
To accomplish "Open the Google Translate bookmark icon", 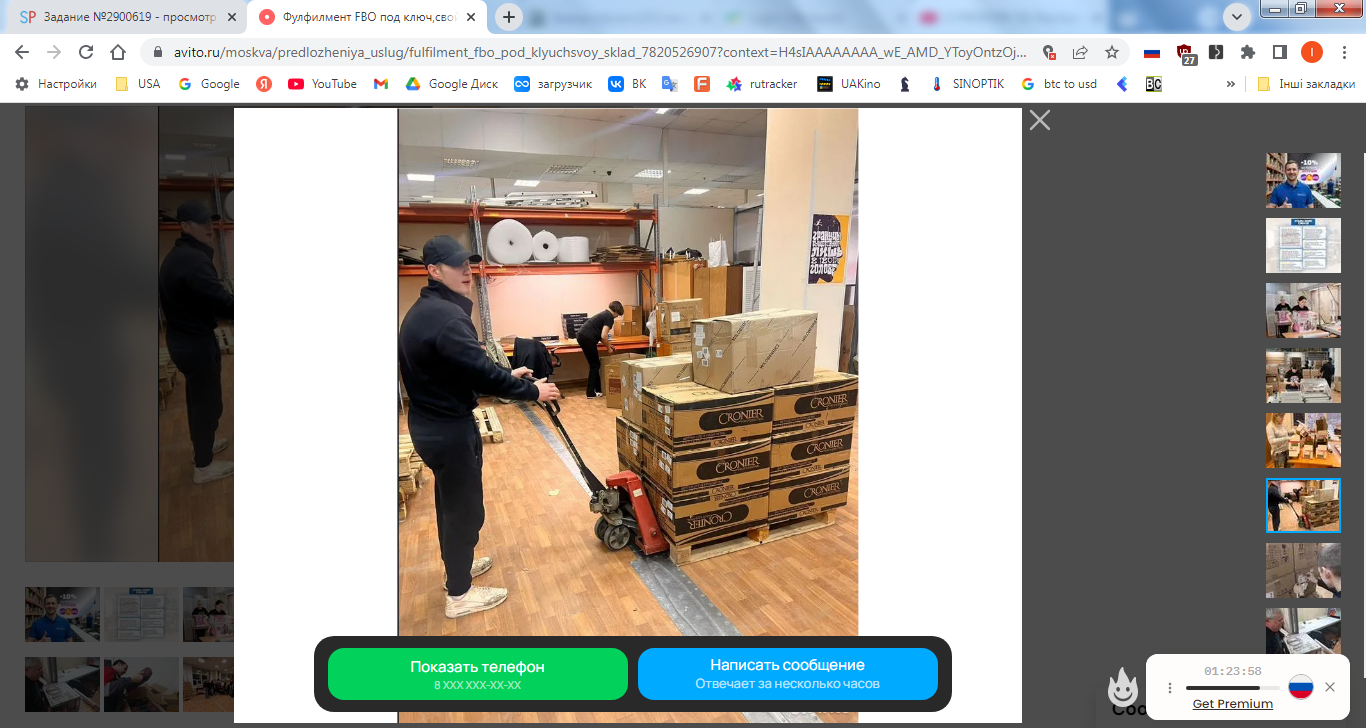I will pos(670,84).
